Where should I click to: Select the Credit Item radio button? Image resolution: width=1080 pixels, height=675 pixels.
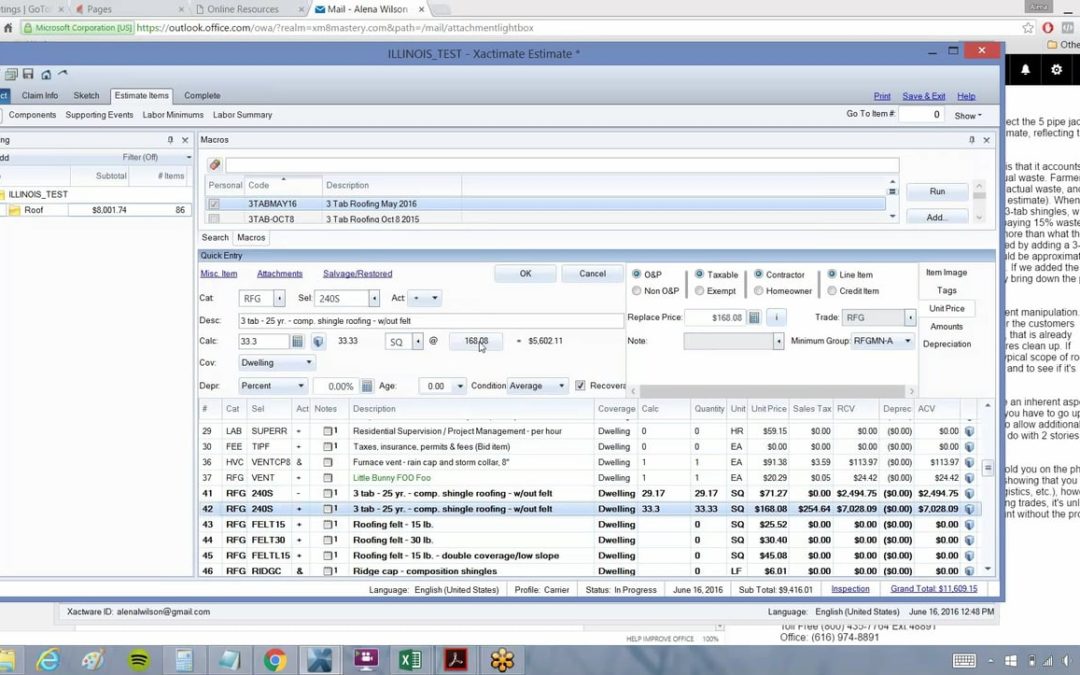pyautogui.click(x=832, y=291)
